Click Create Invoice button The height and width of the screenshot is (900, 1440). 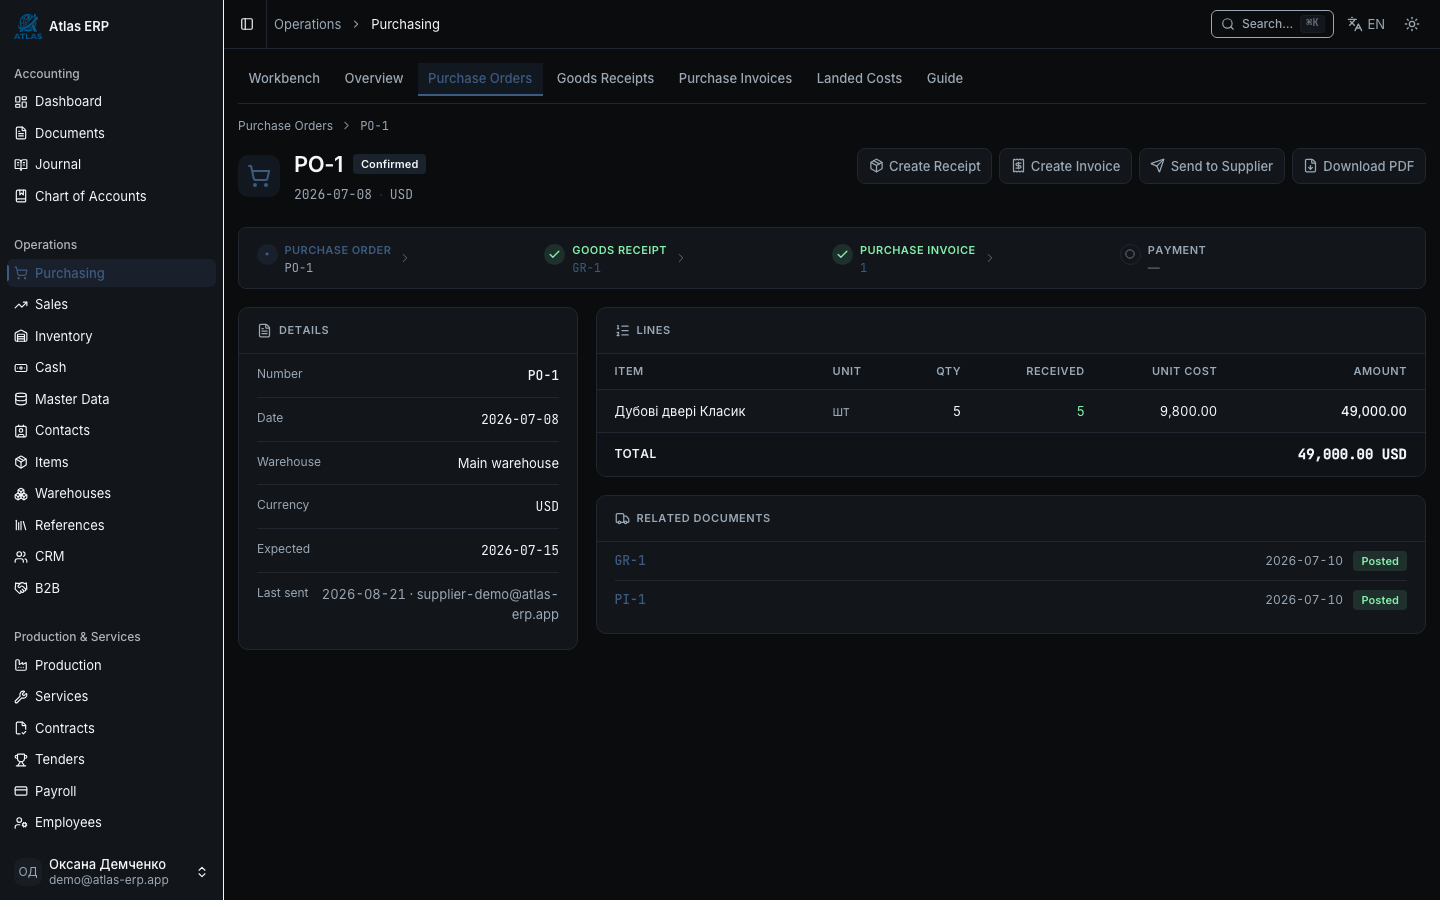pyautogui.click(x=1065, y=166)
